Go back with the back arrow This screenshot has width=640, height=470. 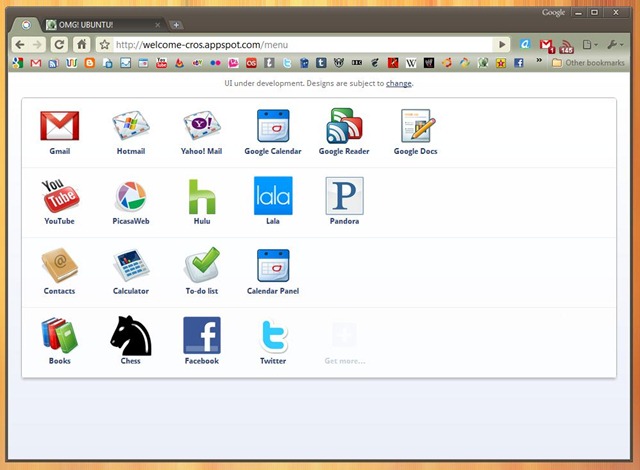[x=20, y=44]
